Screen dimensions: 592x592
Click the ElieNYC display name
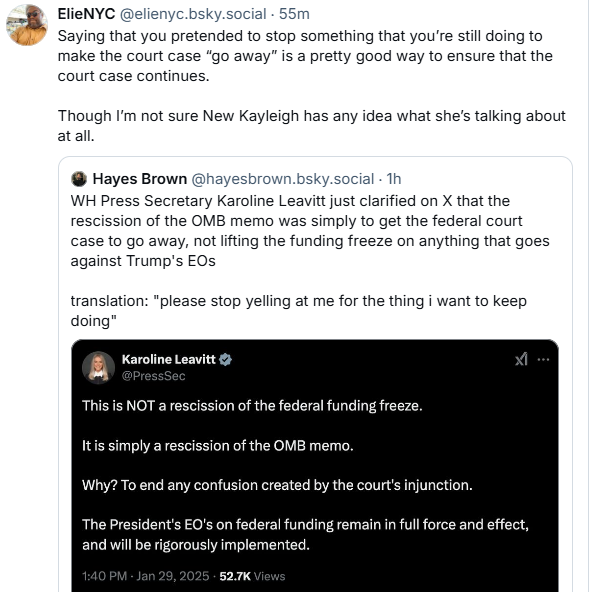(x=86, y=14)
